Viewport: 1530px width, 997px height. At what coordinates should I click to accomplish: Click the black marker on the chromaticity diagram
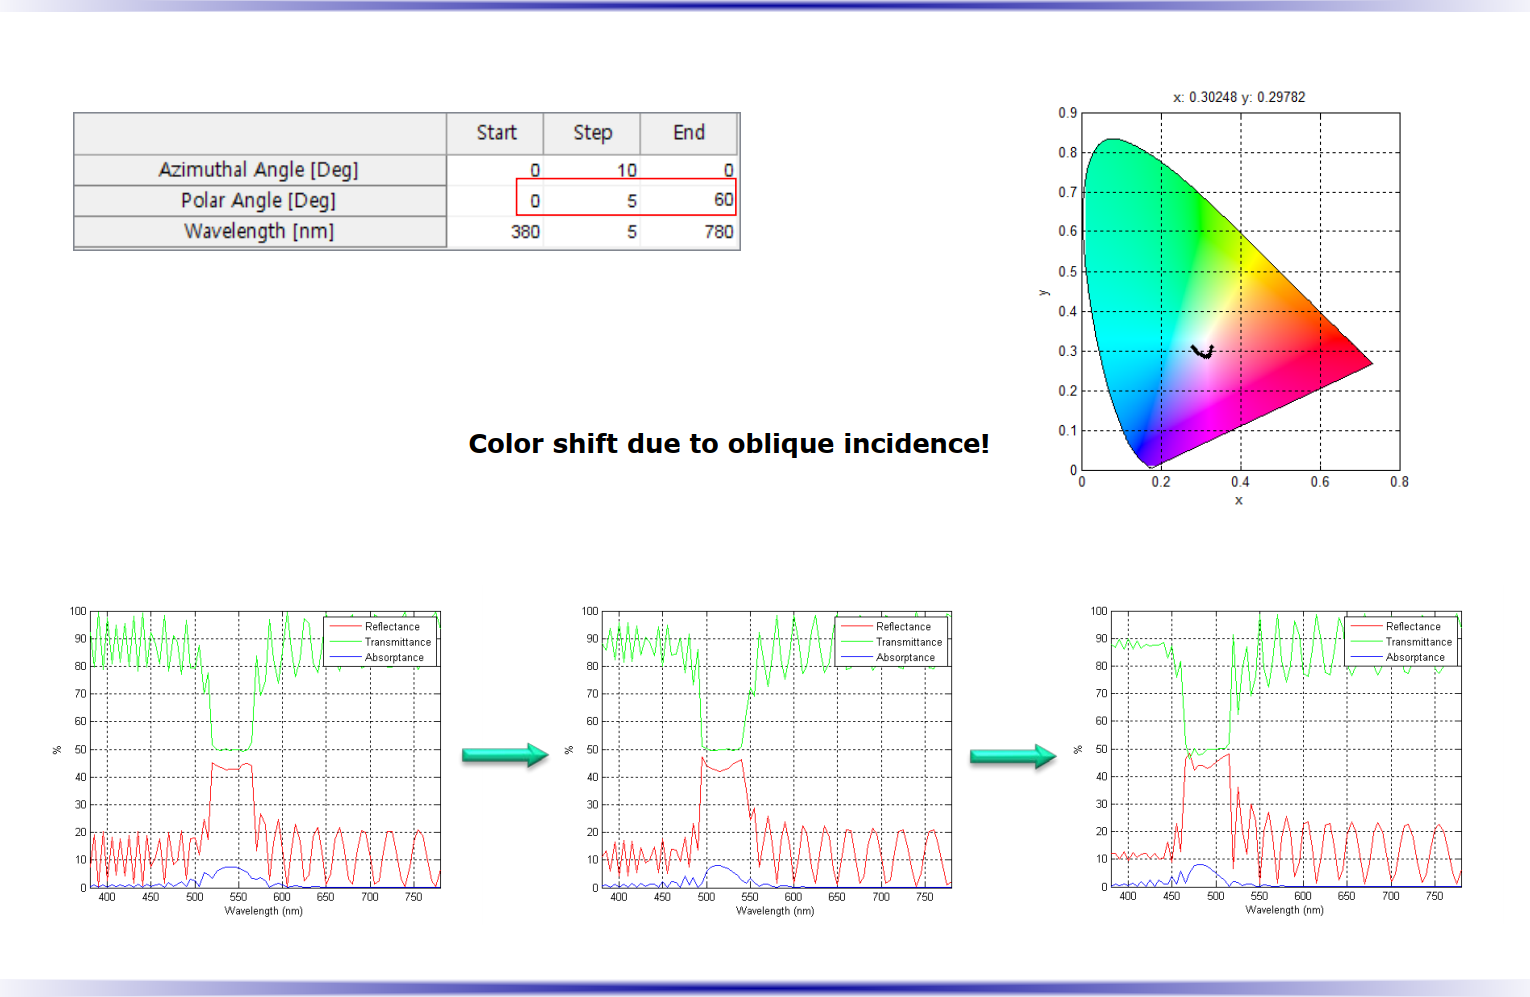1203,351
